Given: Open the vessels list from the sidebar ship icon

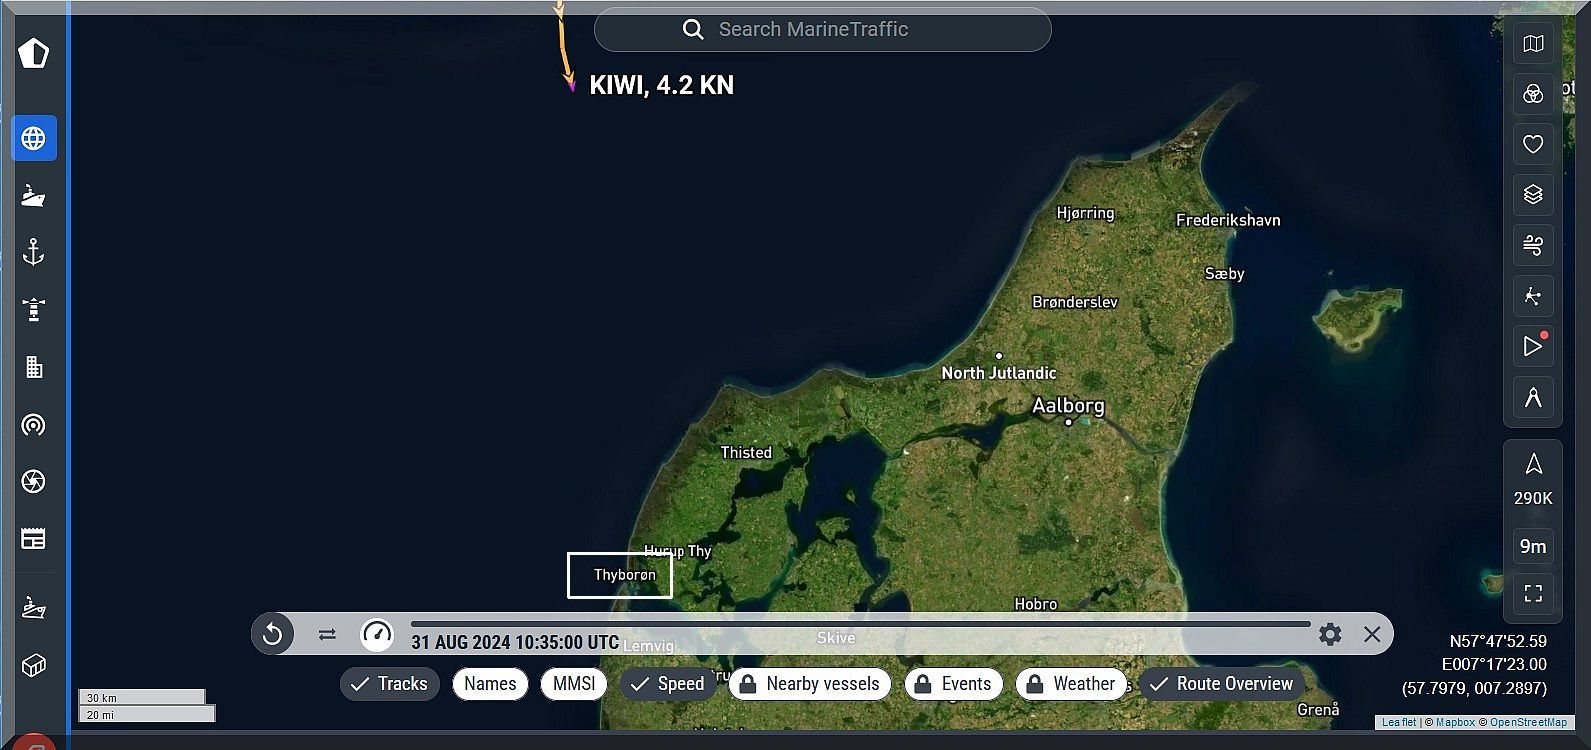Looking at the screenshot, I should tap(33, 195).
